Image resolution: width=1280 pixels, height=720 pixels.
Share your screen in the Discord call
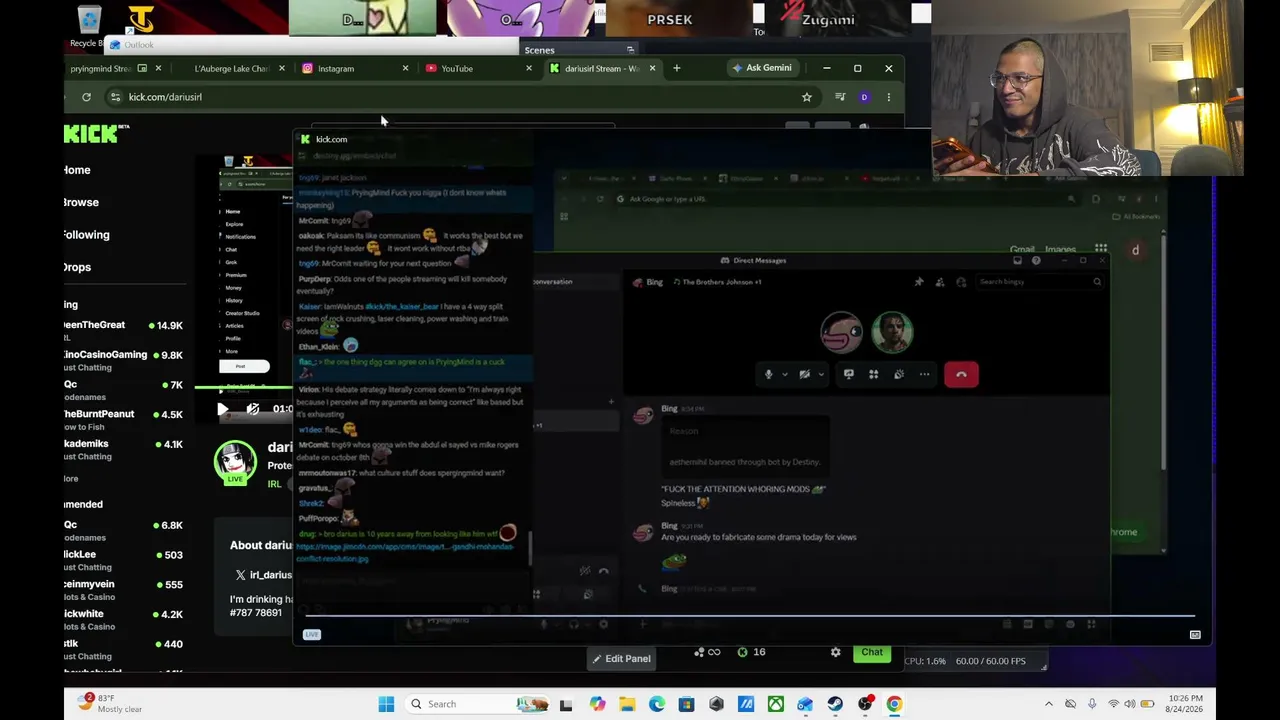848,374
